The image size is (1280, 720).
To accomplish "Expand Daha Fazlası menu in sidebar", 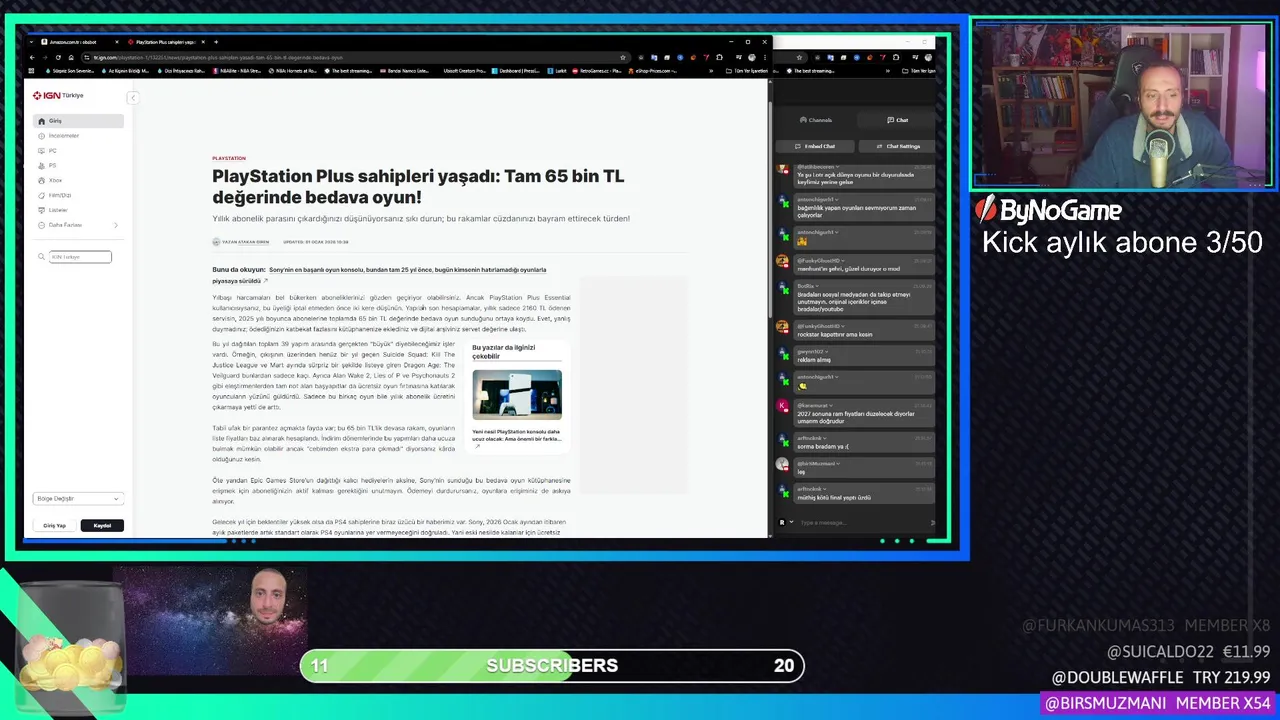I will [78, 225].
